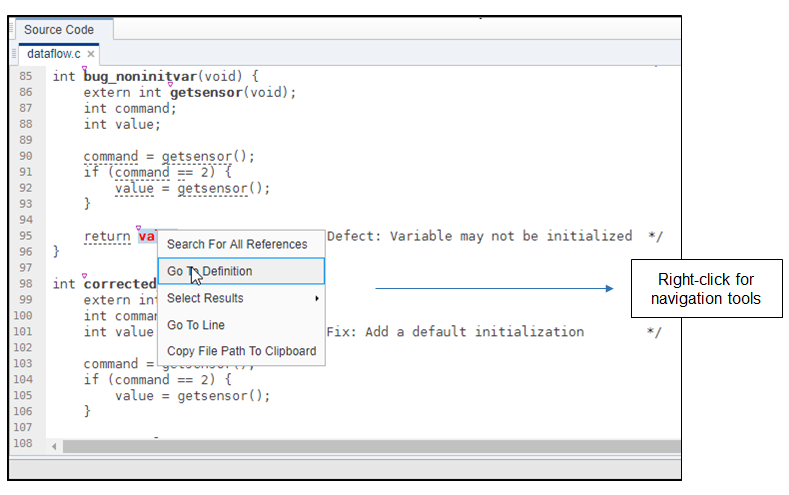
Task: Select the dataflow.c file tab
Action: point(54,54)
